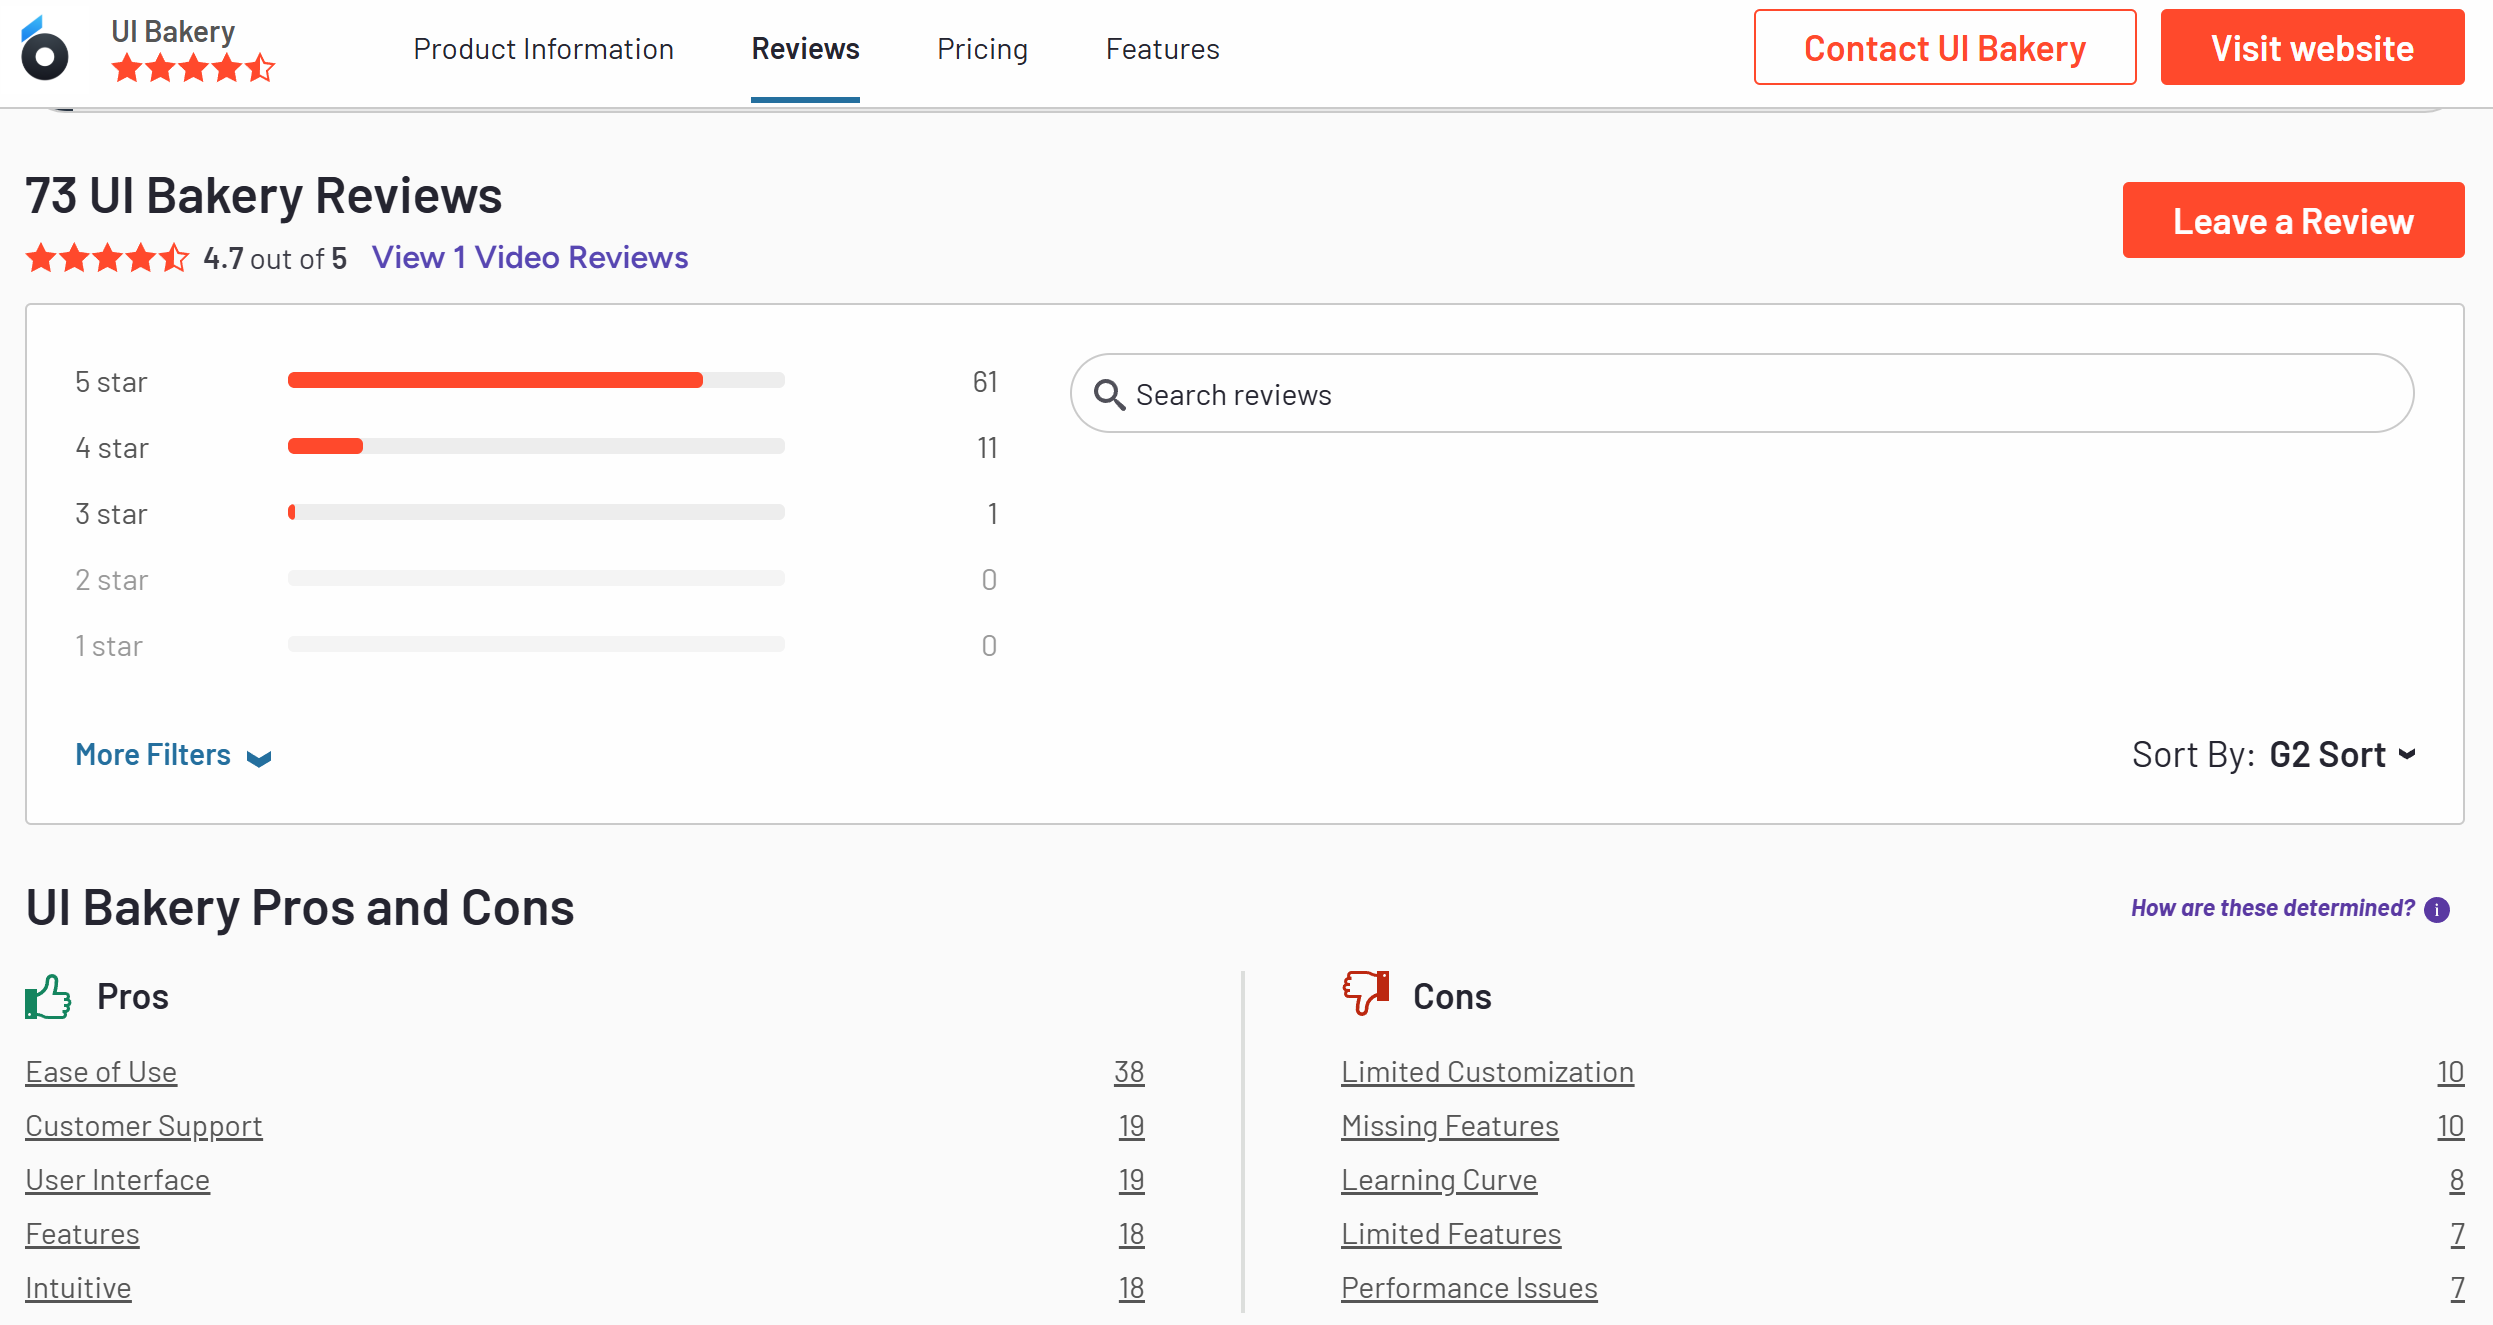Click the Visit website button
2493x1325 pixels.
(2312, 48)
